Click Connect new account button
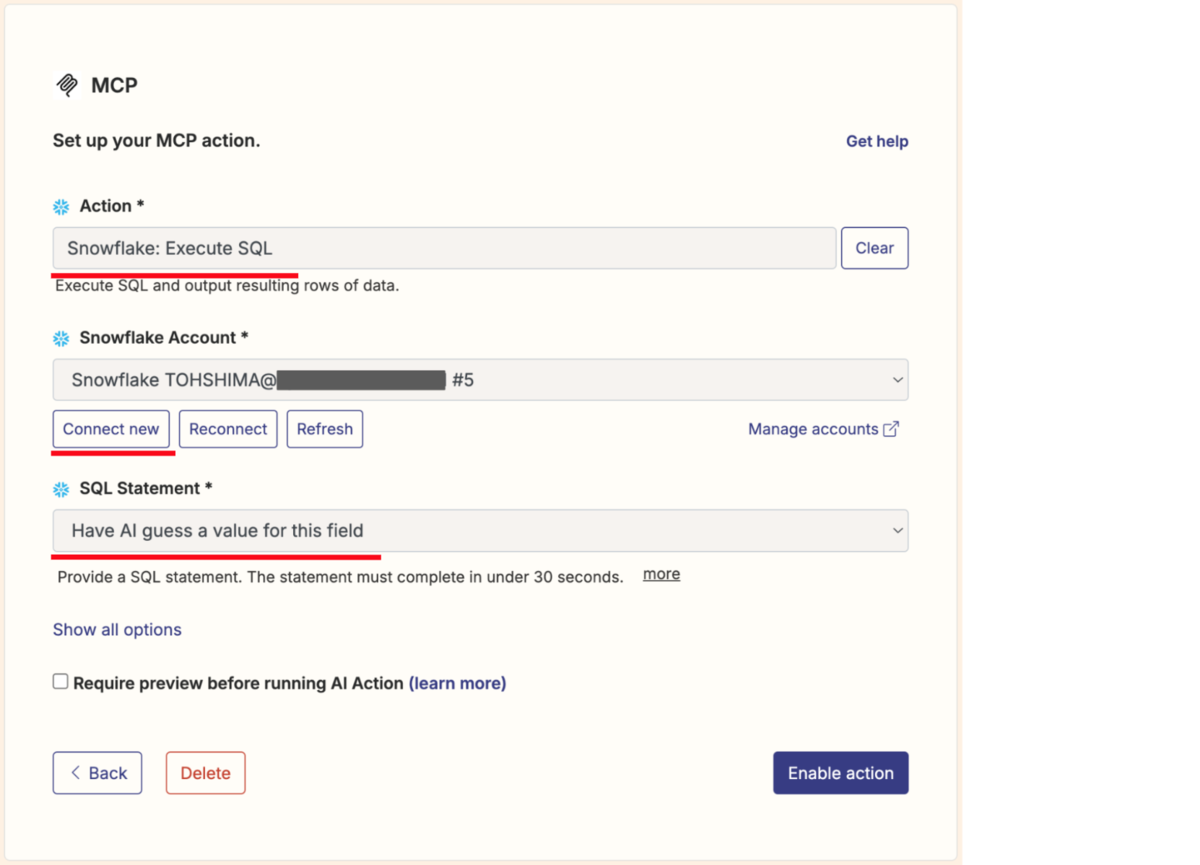Screen dimensions: 1200x865 pyautogui.click(x=111, y=429)
